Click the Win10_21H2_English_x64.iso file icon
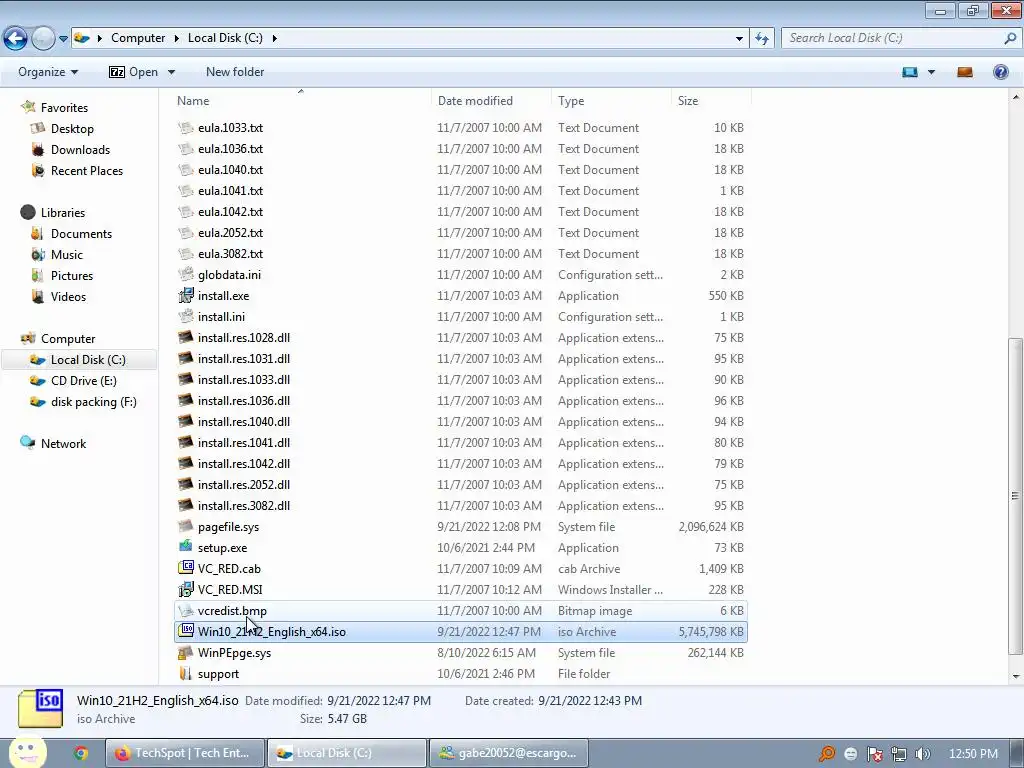Image resolution: width=1024 pixels, height=768 pixels. pos(186,631)
